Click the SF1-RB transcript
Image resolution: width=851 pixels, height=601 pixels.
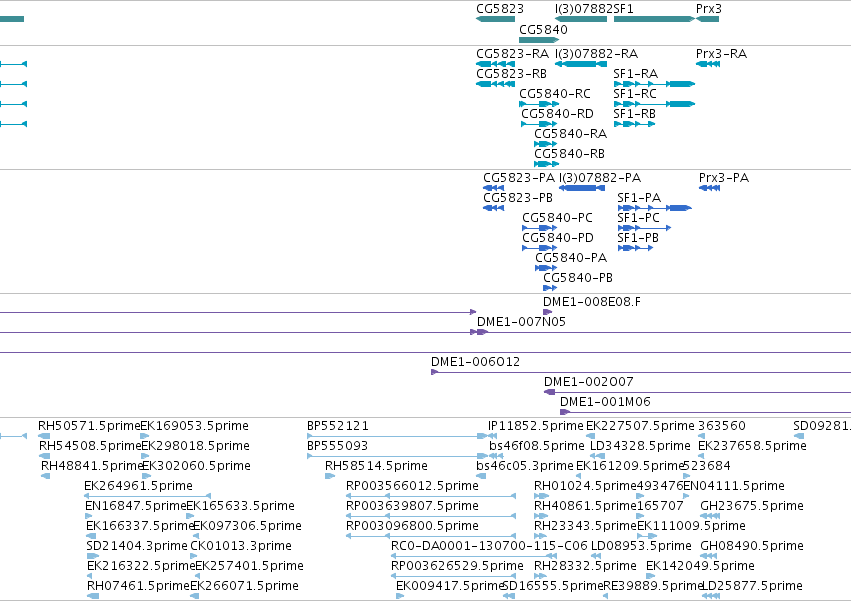pyautogui.click(x=634, y=124)
